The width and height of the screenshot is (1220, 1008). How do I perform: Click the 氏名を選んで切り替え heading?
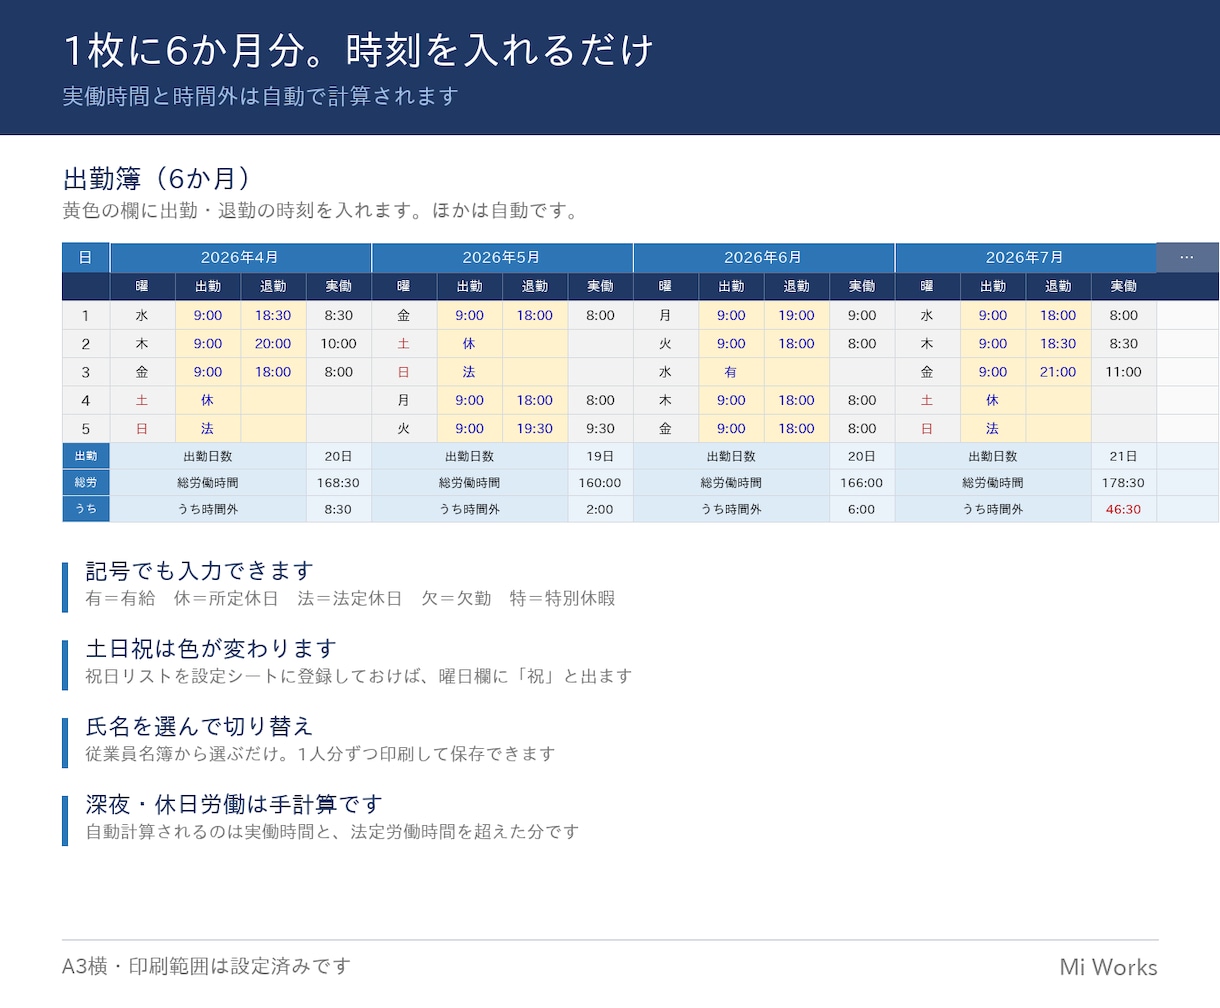coord(200,726)
